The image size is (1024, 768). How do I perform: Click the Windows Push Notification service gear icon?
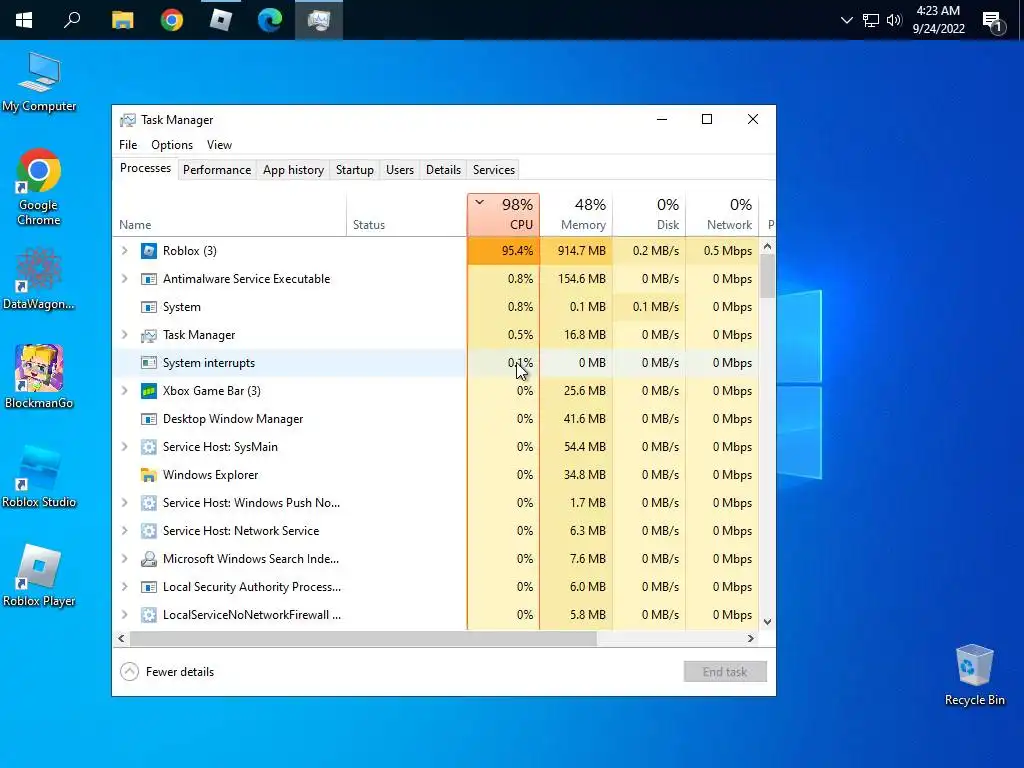[x=149, y=503]
